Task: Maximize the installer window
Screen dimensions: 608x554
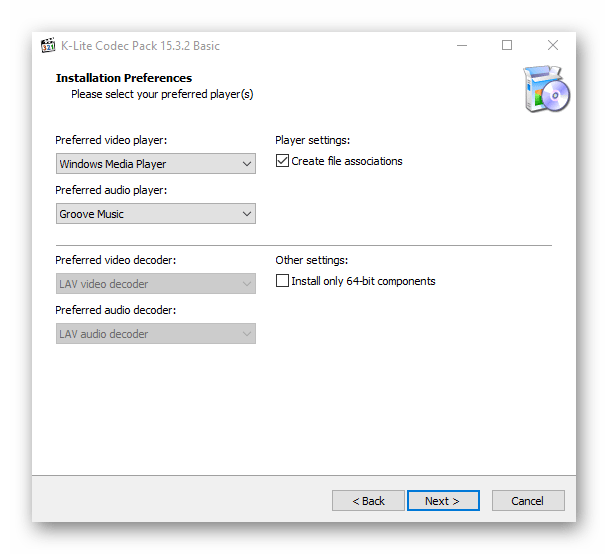Action: (507, 45)
